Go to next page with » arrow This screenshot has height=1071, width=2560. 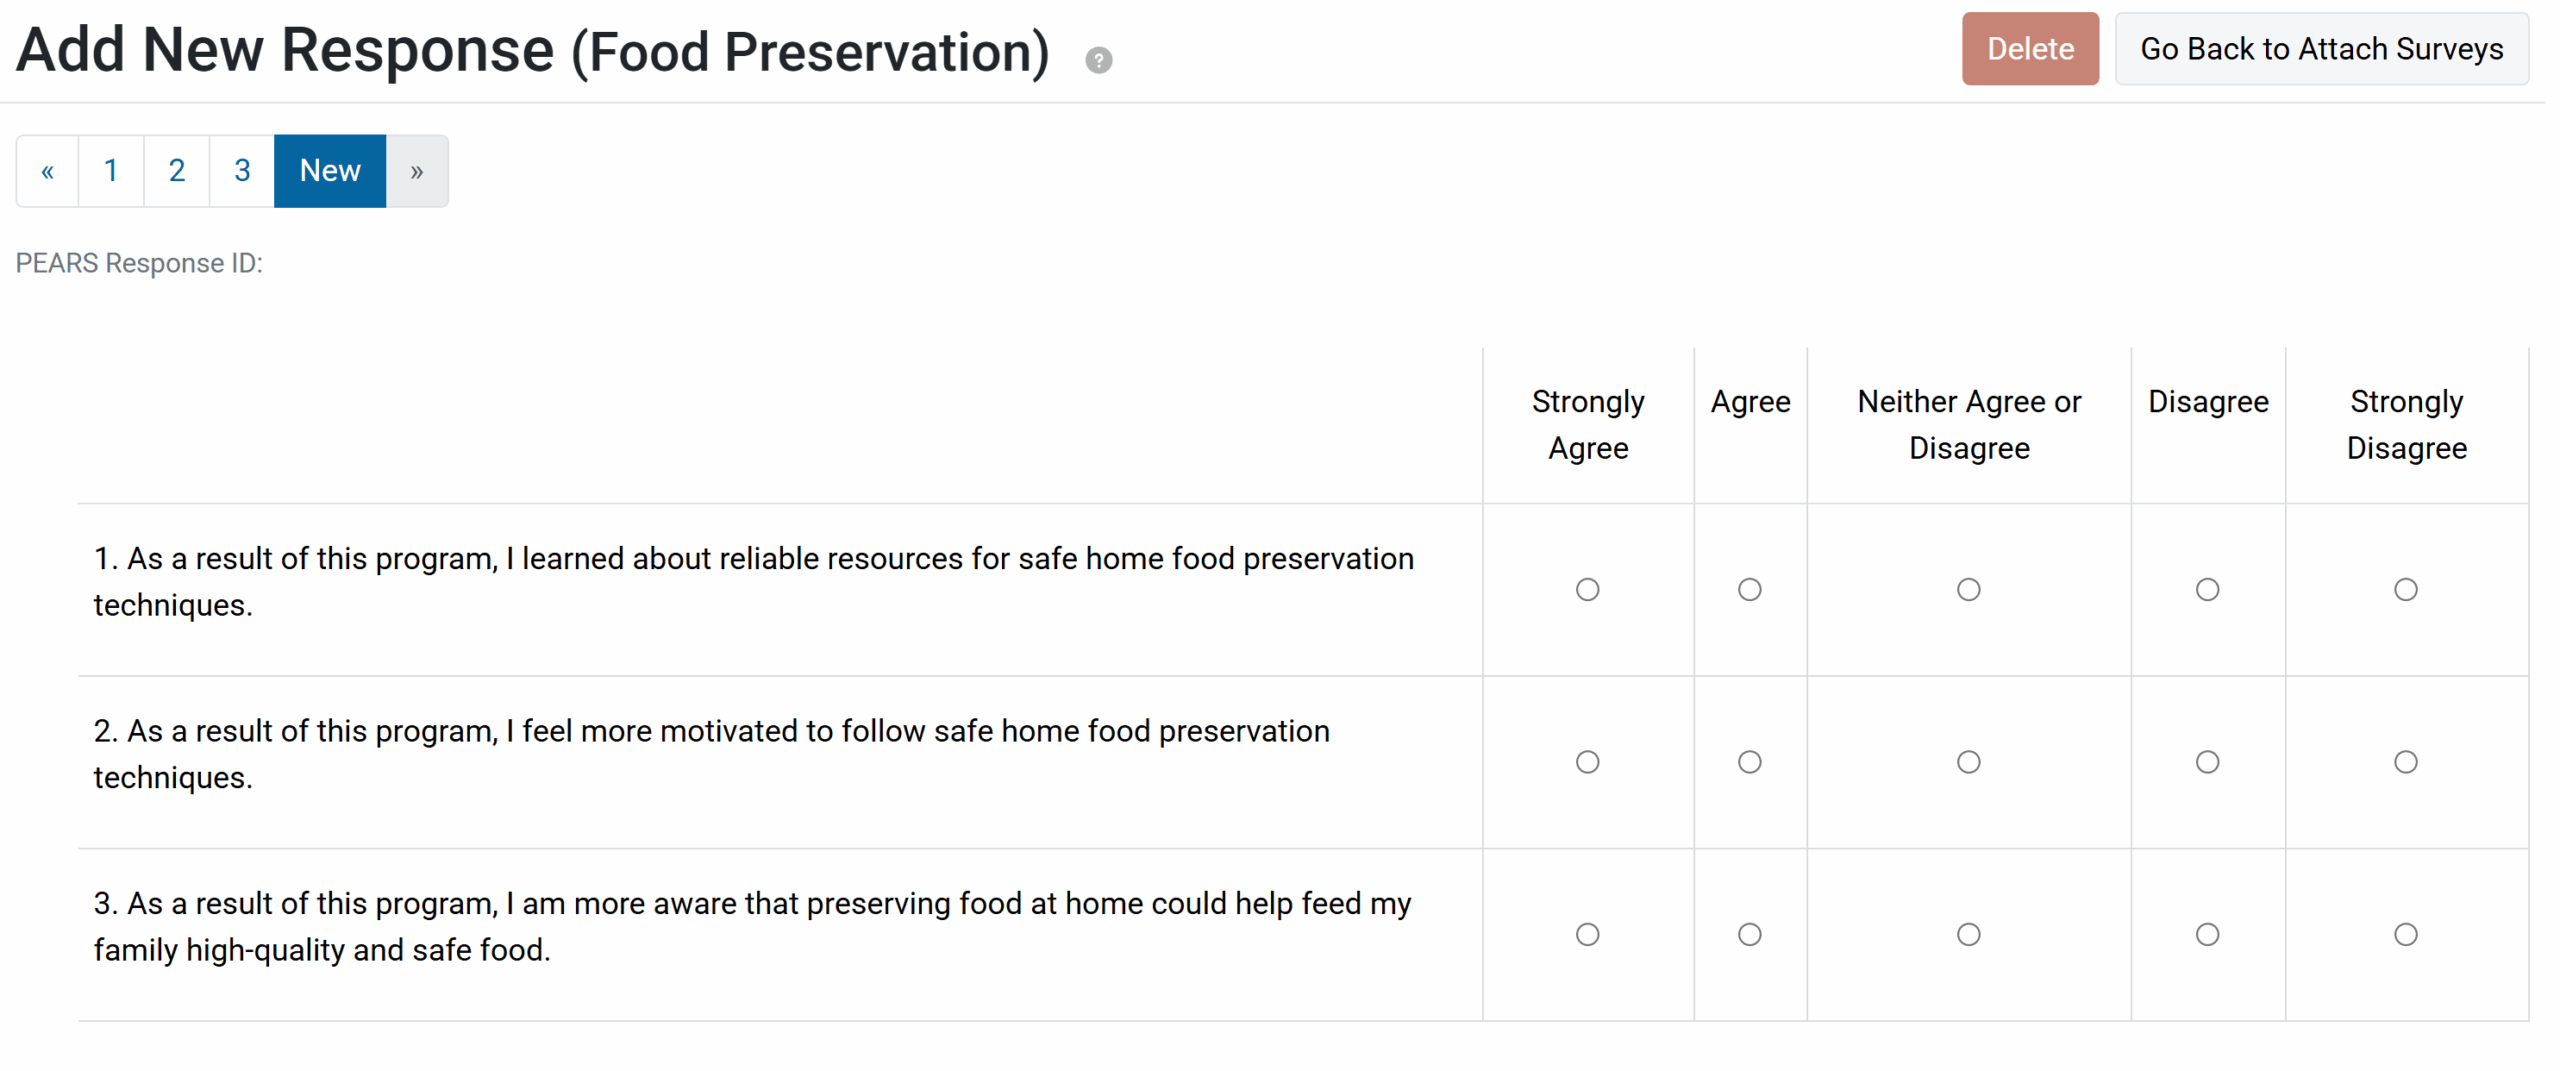point(417,171)
